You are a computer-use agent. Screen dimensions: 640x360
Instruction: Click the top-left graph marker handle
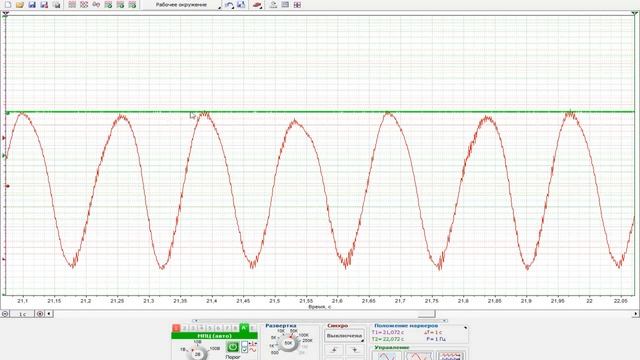(5, 14)
